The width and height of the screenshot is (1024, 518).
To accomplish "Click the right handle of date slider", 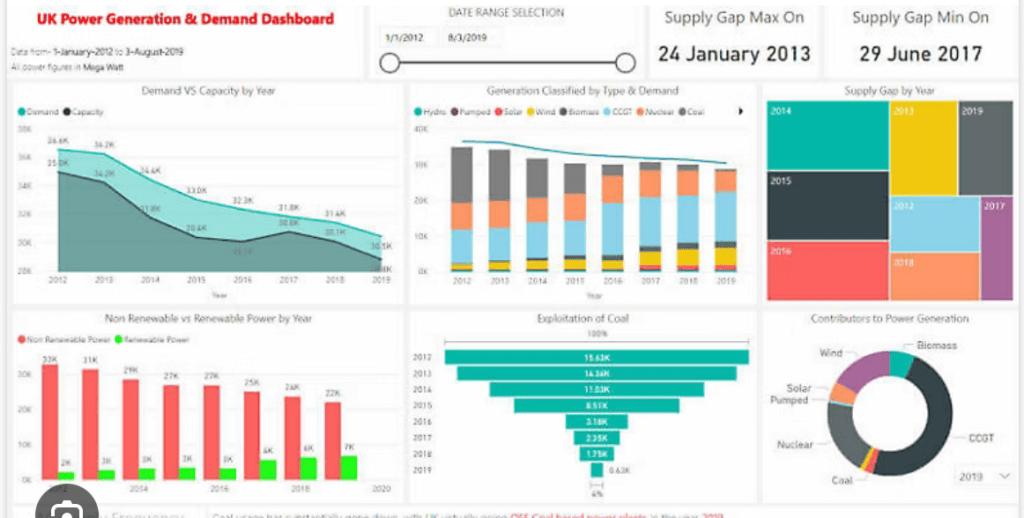I will point(626,64).
